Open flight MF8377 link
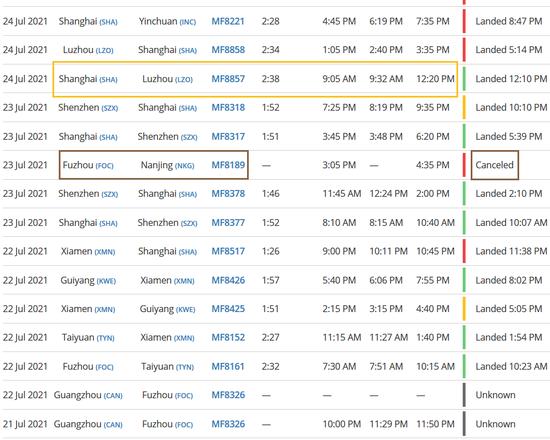Screen dimensions: 550x440 point(228,223)
